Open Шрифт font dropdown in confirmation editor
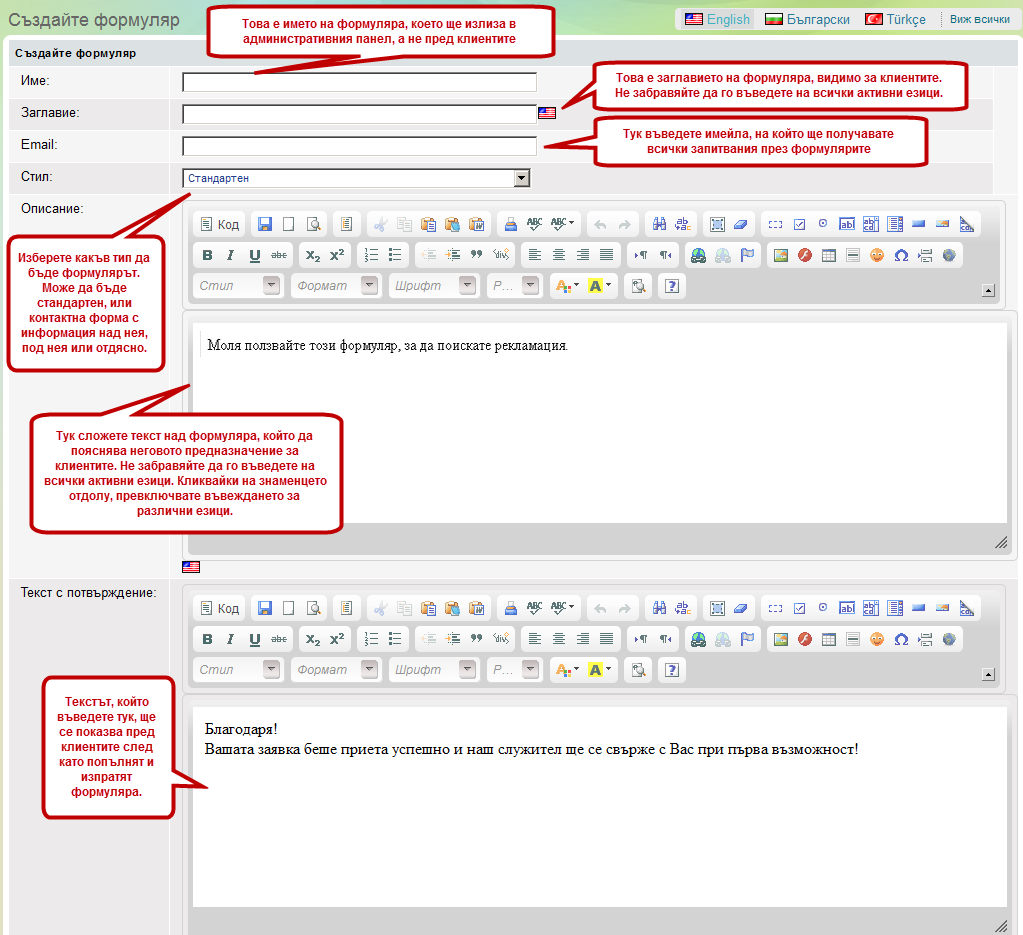 pyautogui.click(x=434, y=670)
